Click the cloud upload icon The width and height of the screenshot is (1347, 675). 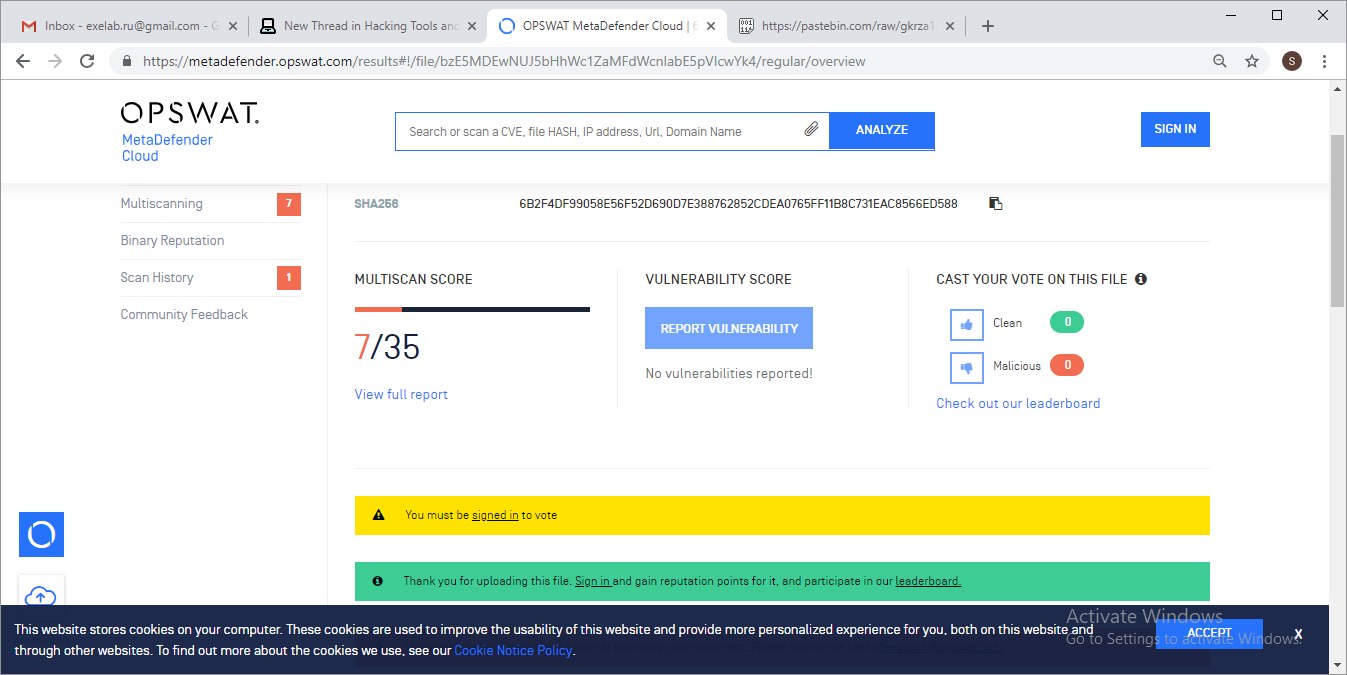tap(41, 597)
